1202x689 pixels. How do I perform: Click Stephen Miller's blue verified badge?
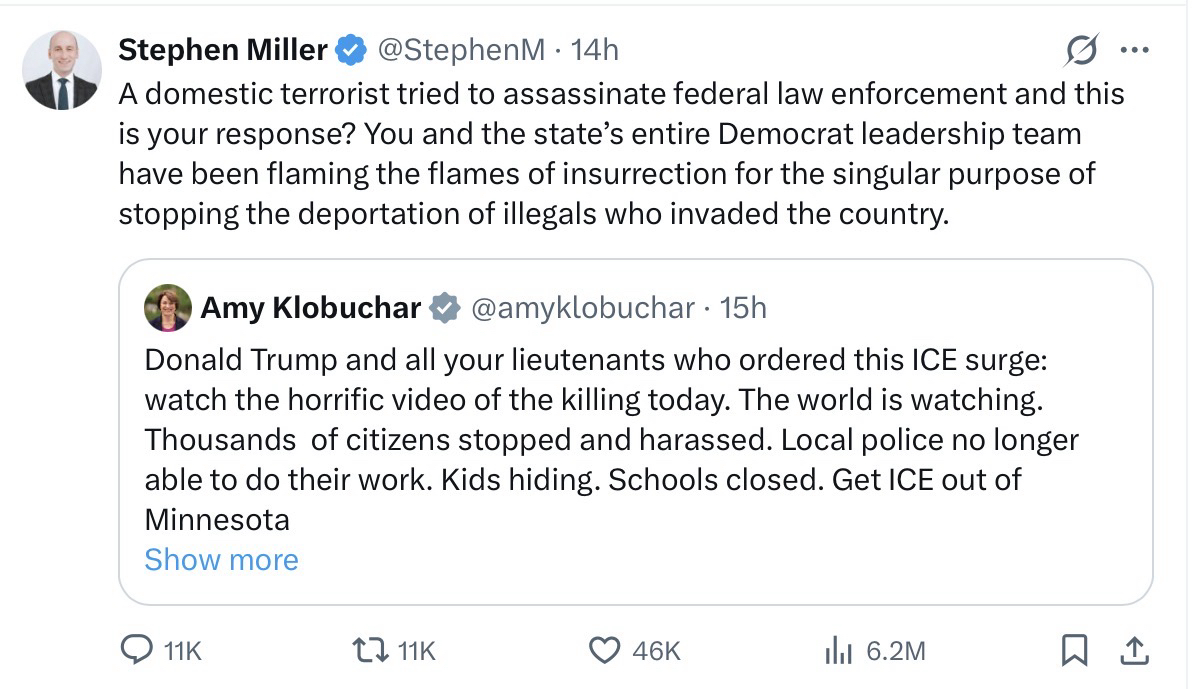pyautogui.click(x=349, y=50)
